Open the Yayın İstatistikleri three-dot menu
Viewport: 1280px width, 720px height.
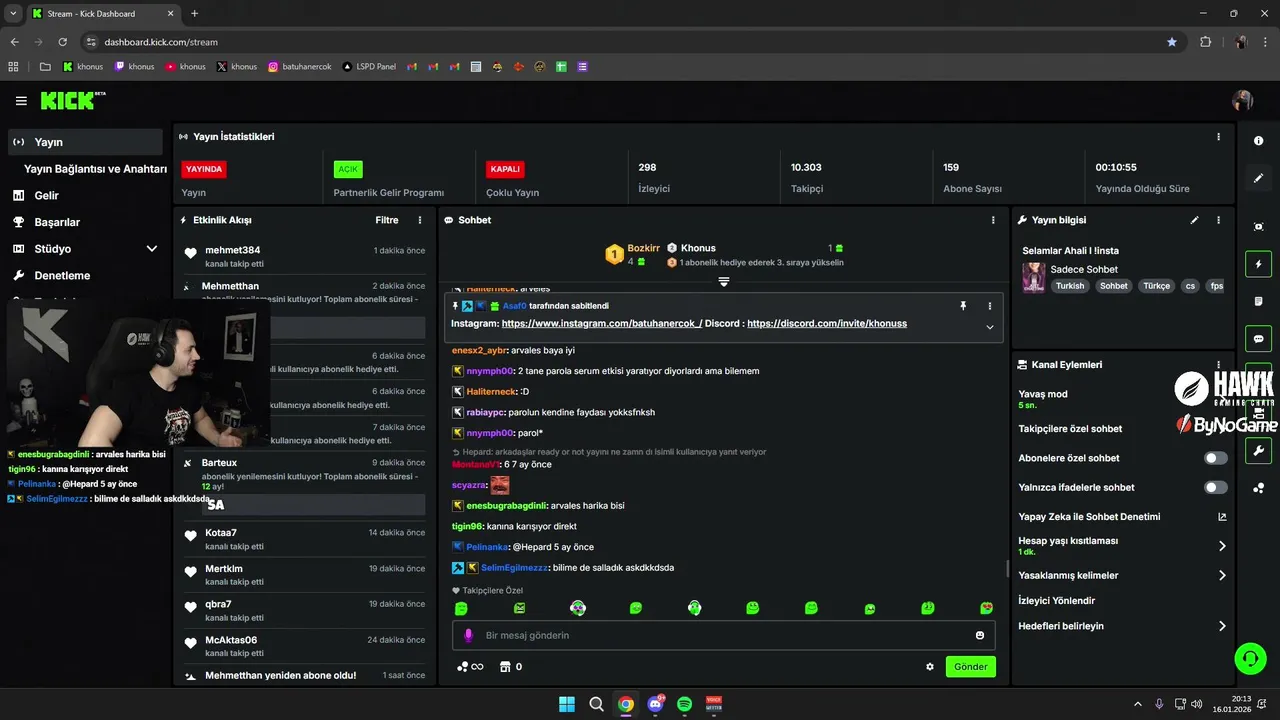click(x=1218, y=137)
